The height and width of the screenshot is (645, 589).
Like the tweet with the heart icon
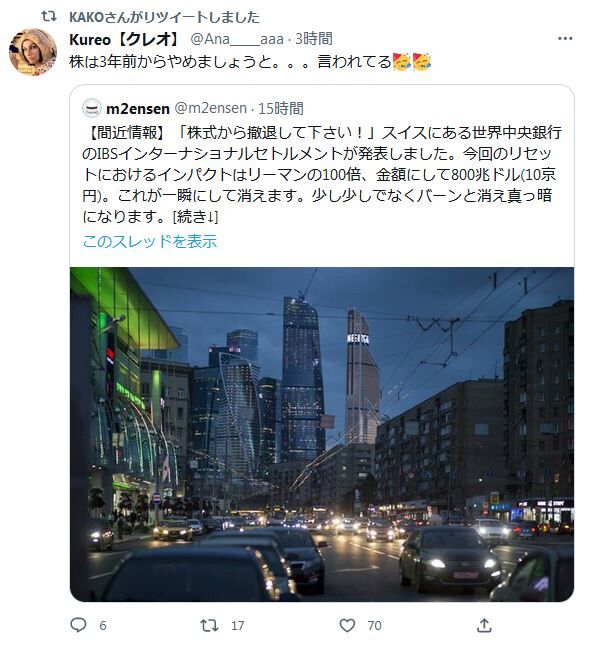click(347, 625)
